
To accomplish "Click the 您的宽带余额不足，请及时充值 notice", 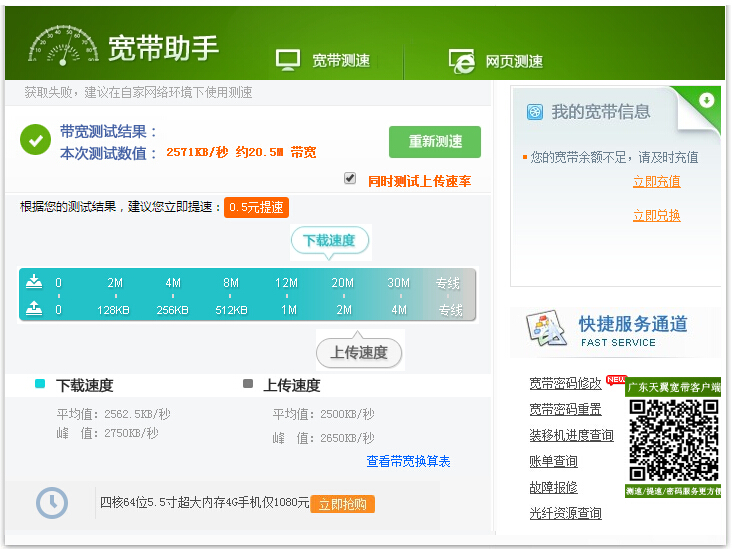I will (x=614, y=157).
